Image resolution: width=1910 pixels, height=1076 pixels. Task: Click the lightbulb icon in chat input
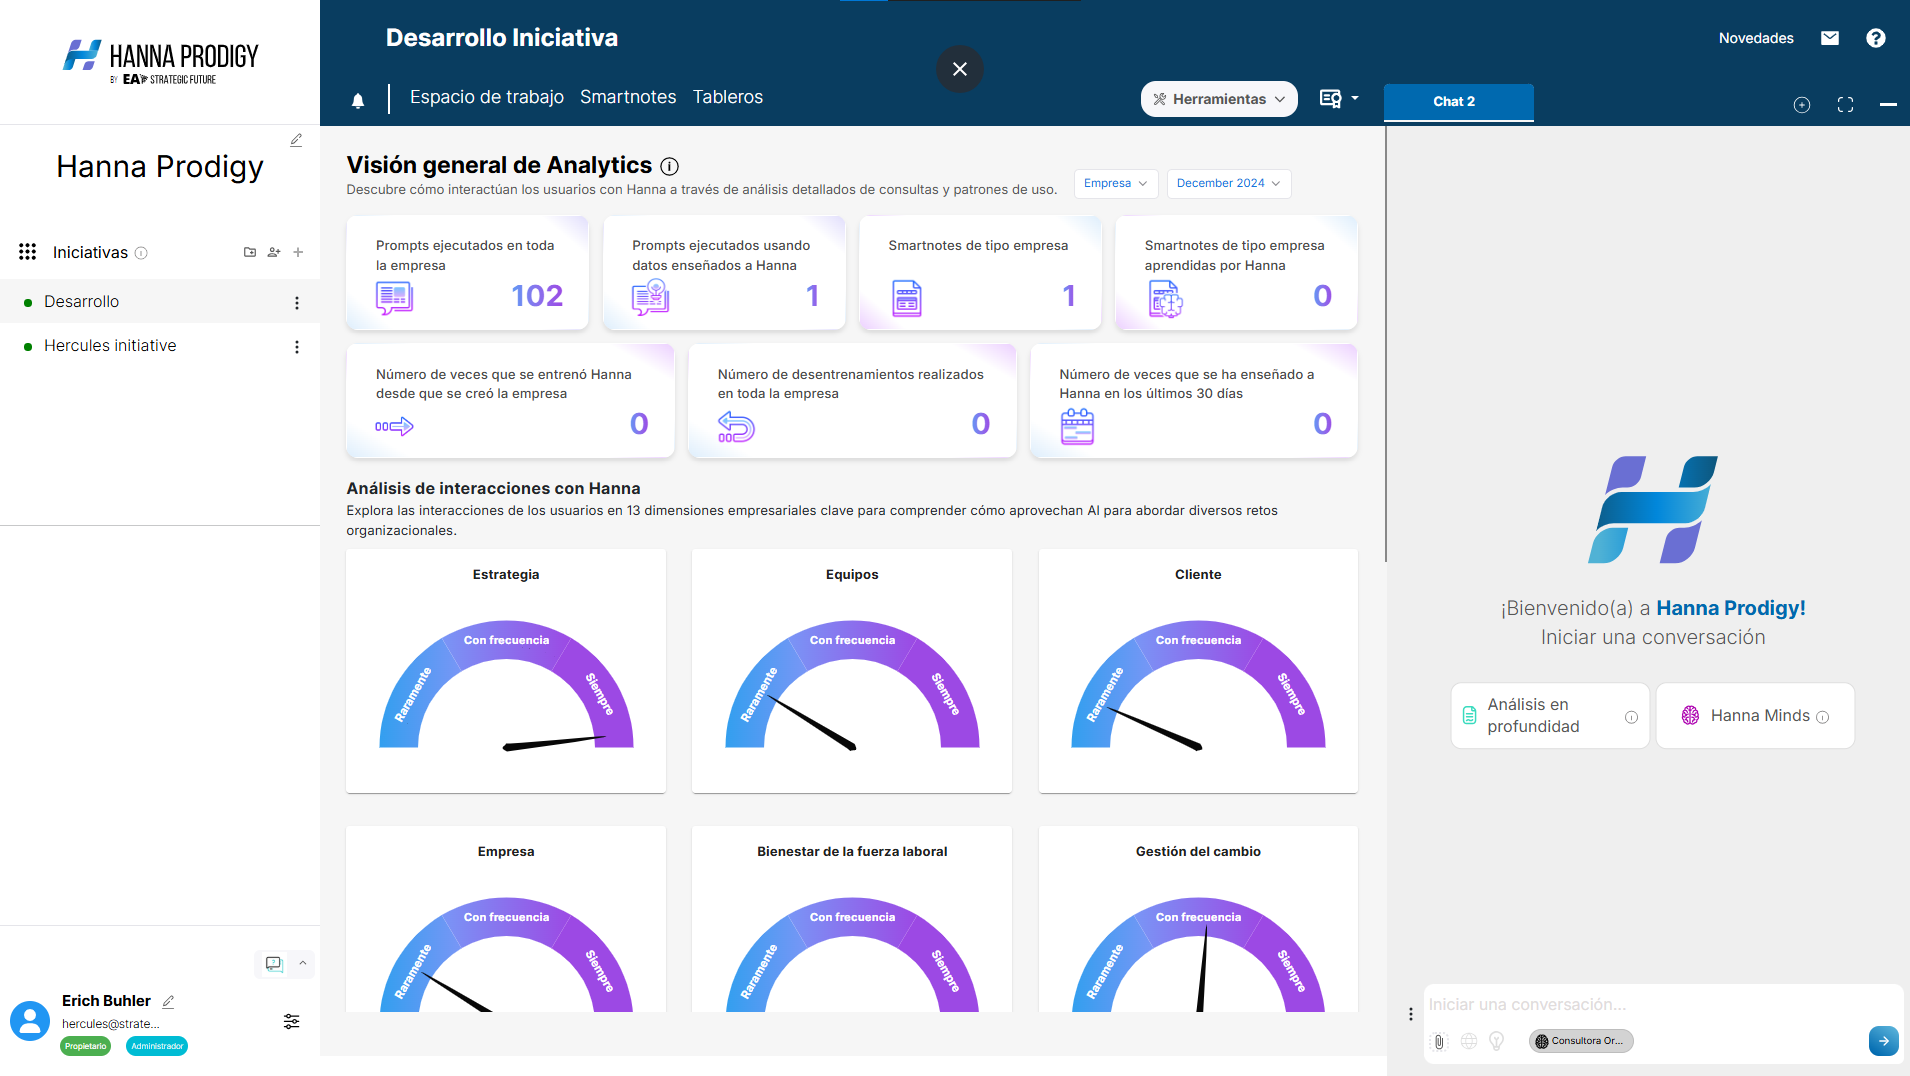(x=1497, y=1041)
